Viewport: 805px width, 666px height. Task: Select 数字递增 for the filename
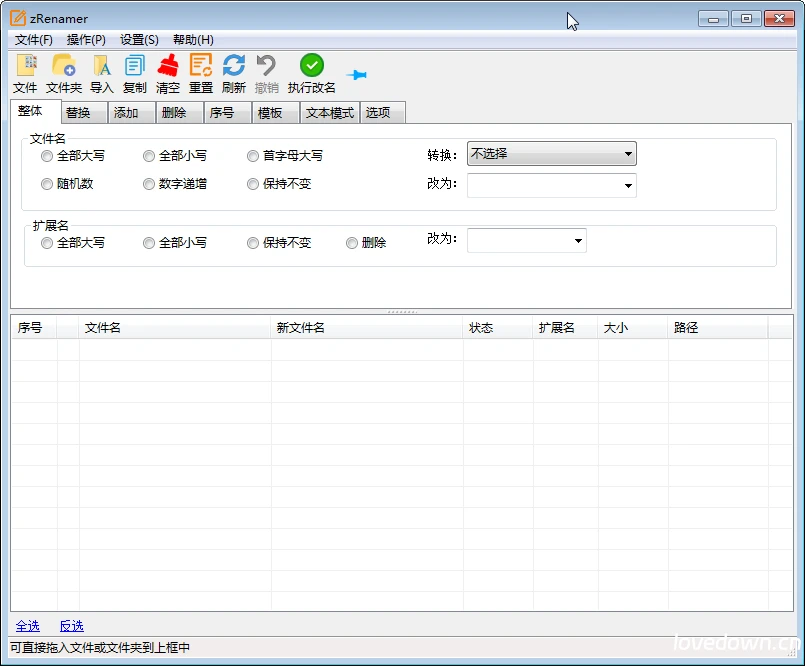pyautogui.click(x=148, y=183)
